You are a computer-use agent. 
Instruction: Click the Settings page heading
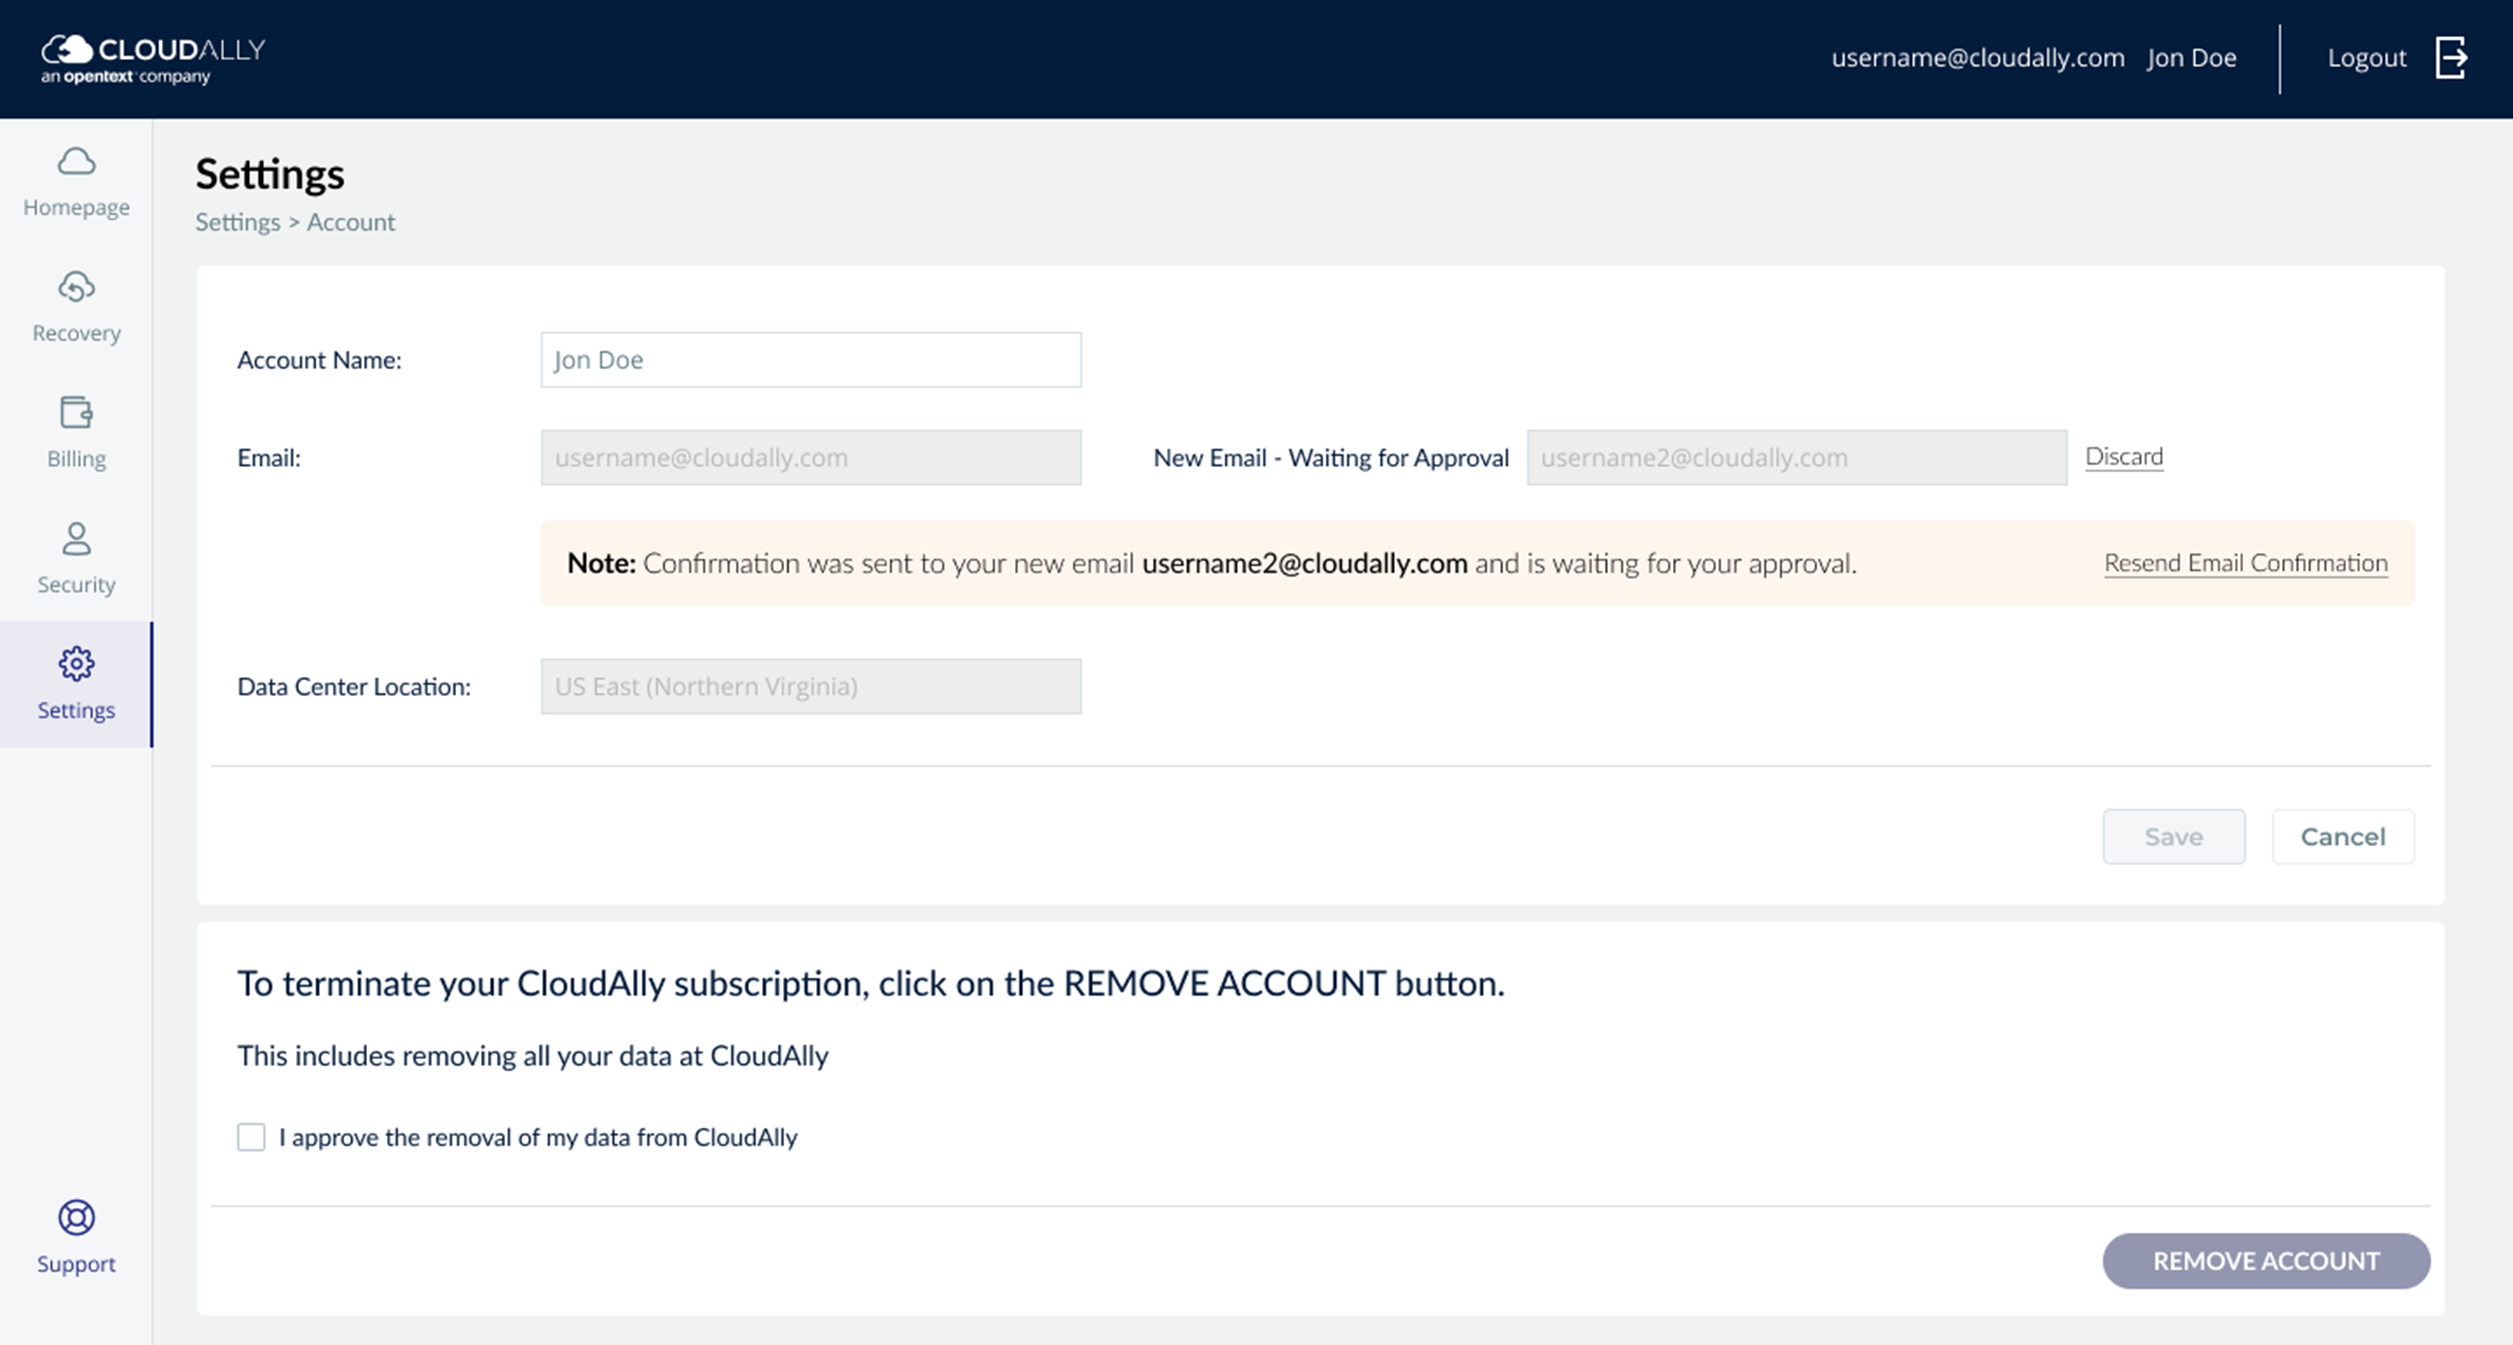tap(270, 174)
